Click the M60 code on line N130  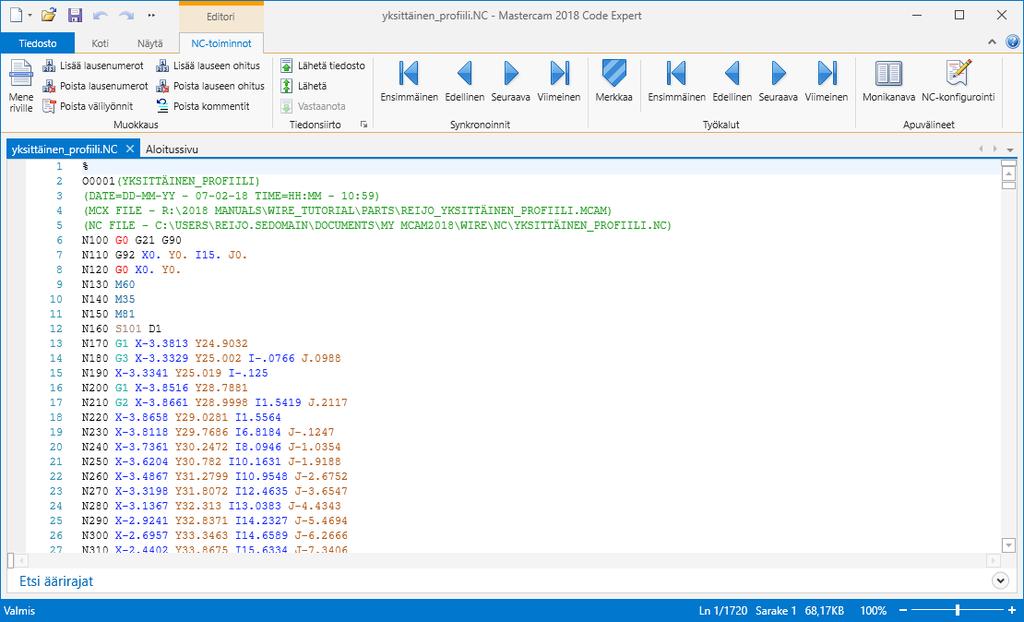click(x=125, y=284)
